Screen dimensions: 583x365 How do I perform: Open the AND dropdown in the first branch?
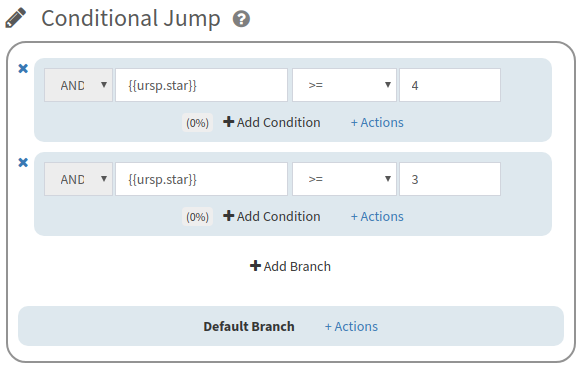78,85
